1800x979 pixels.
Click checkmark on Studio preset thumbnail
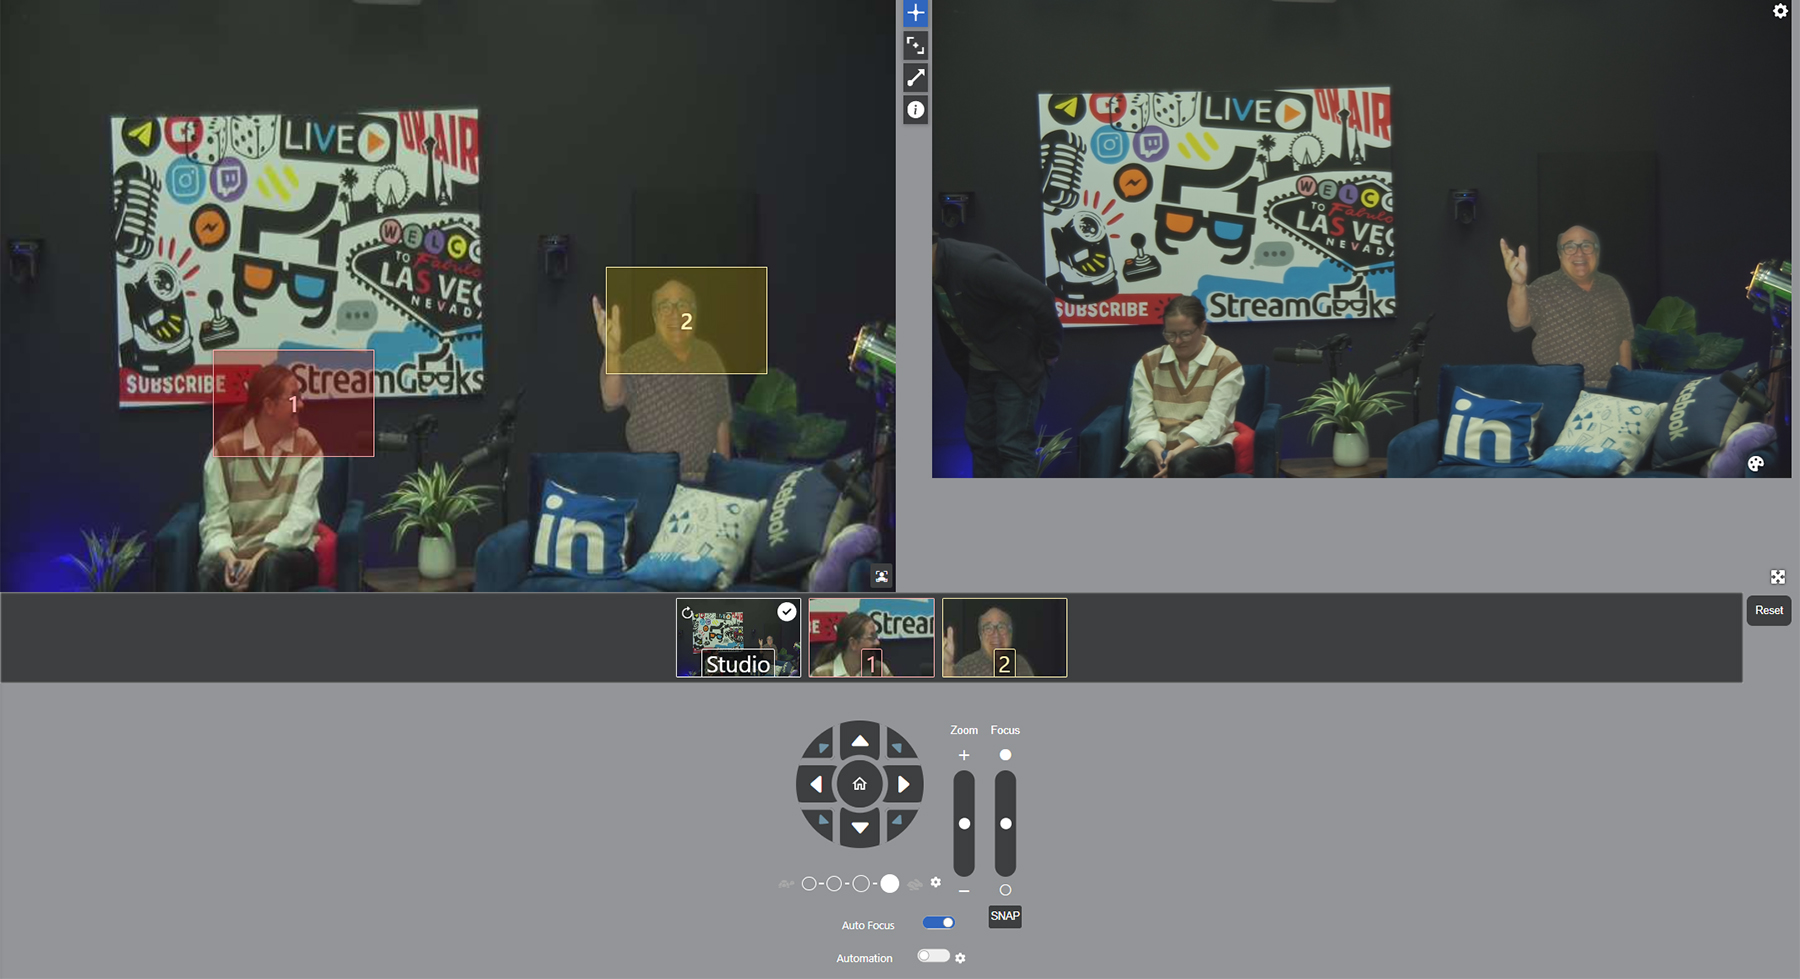pos(787,612)
